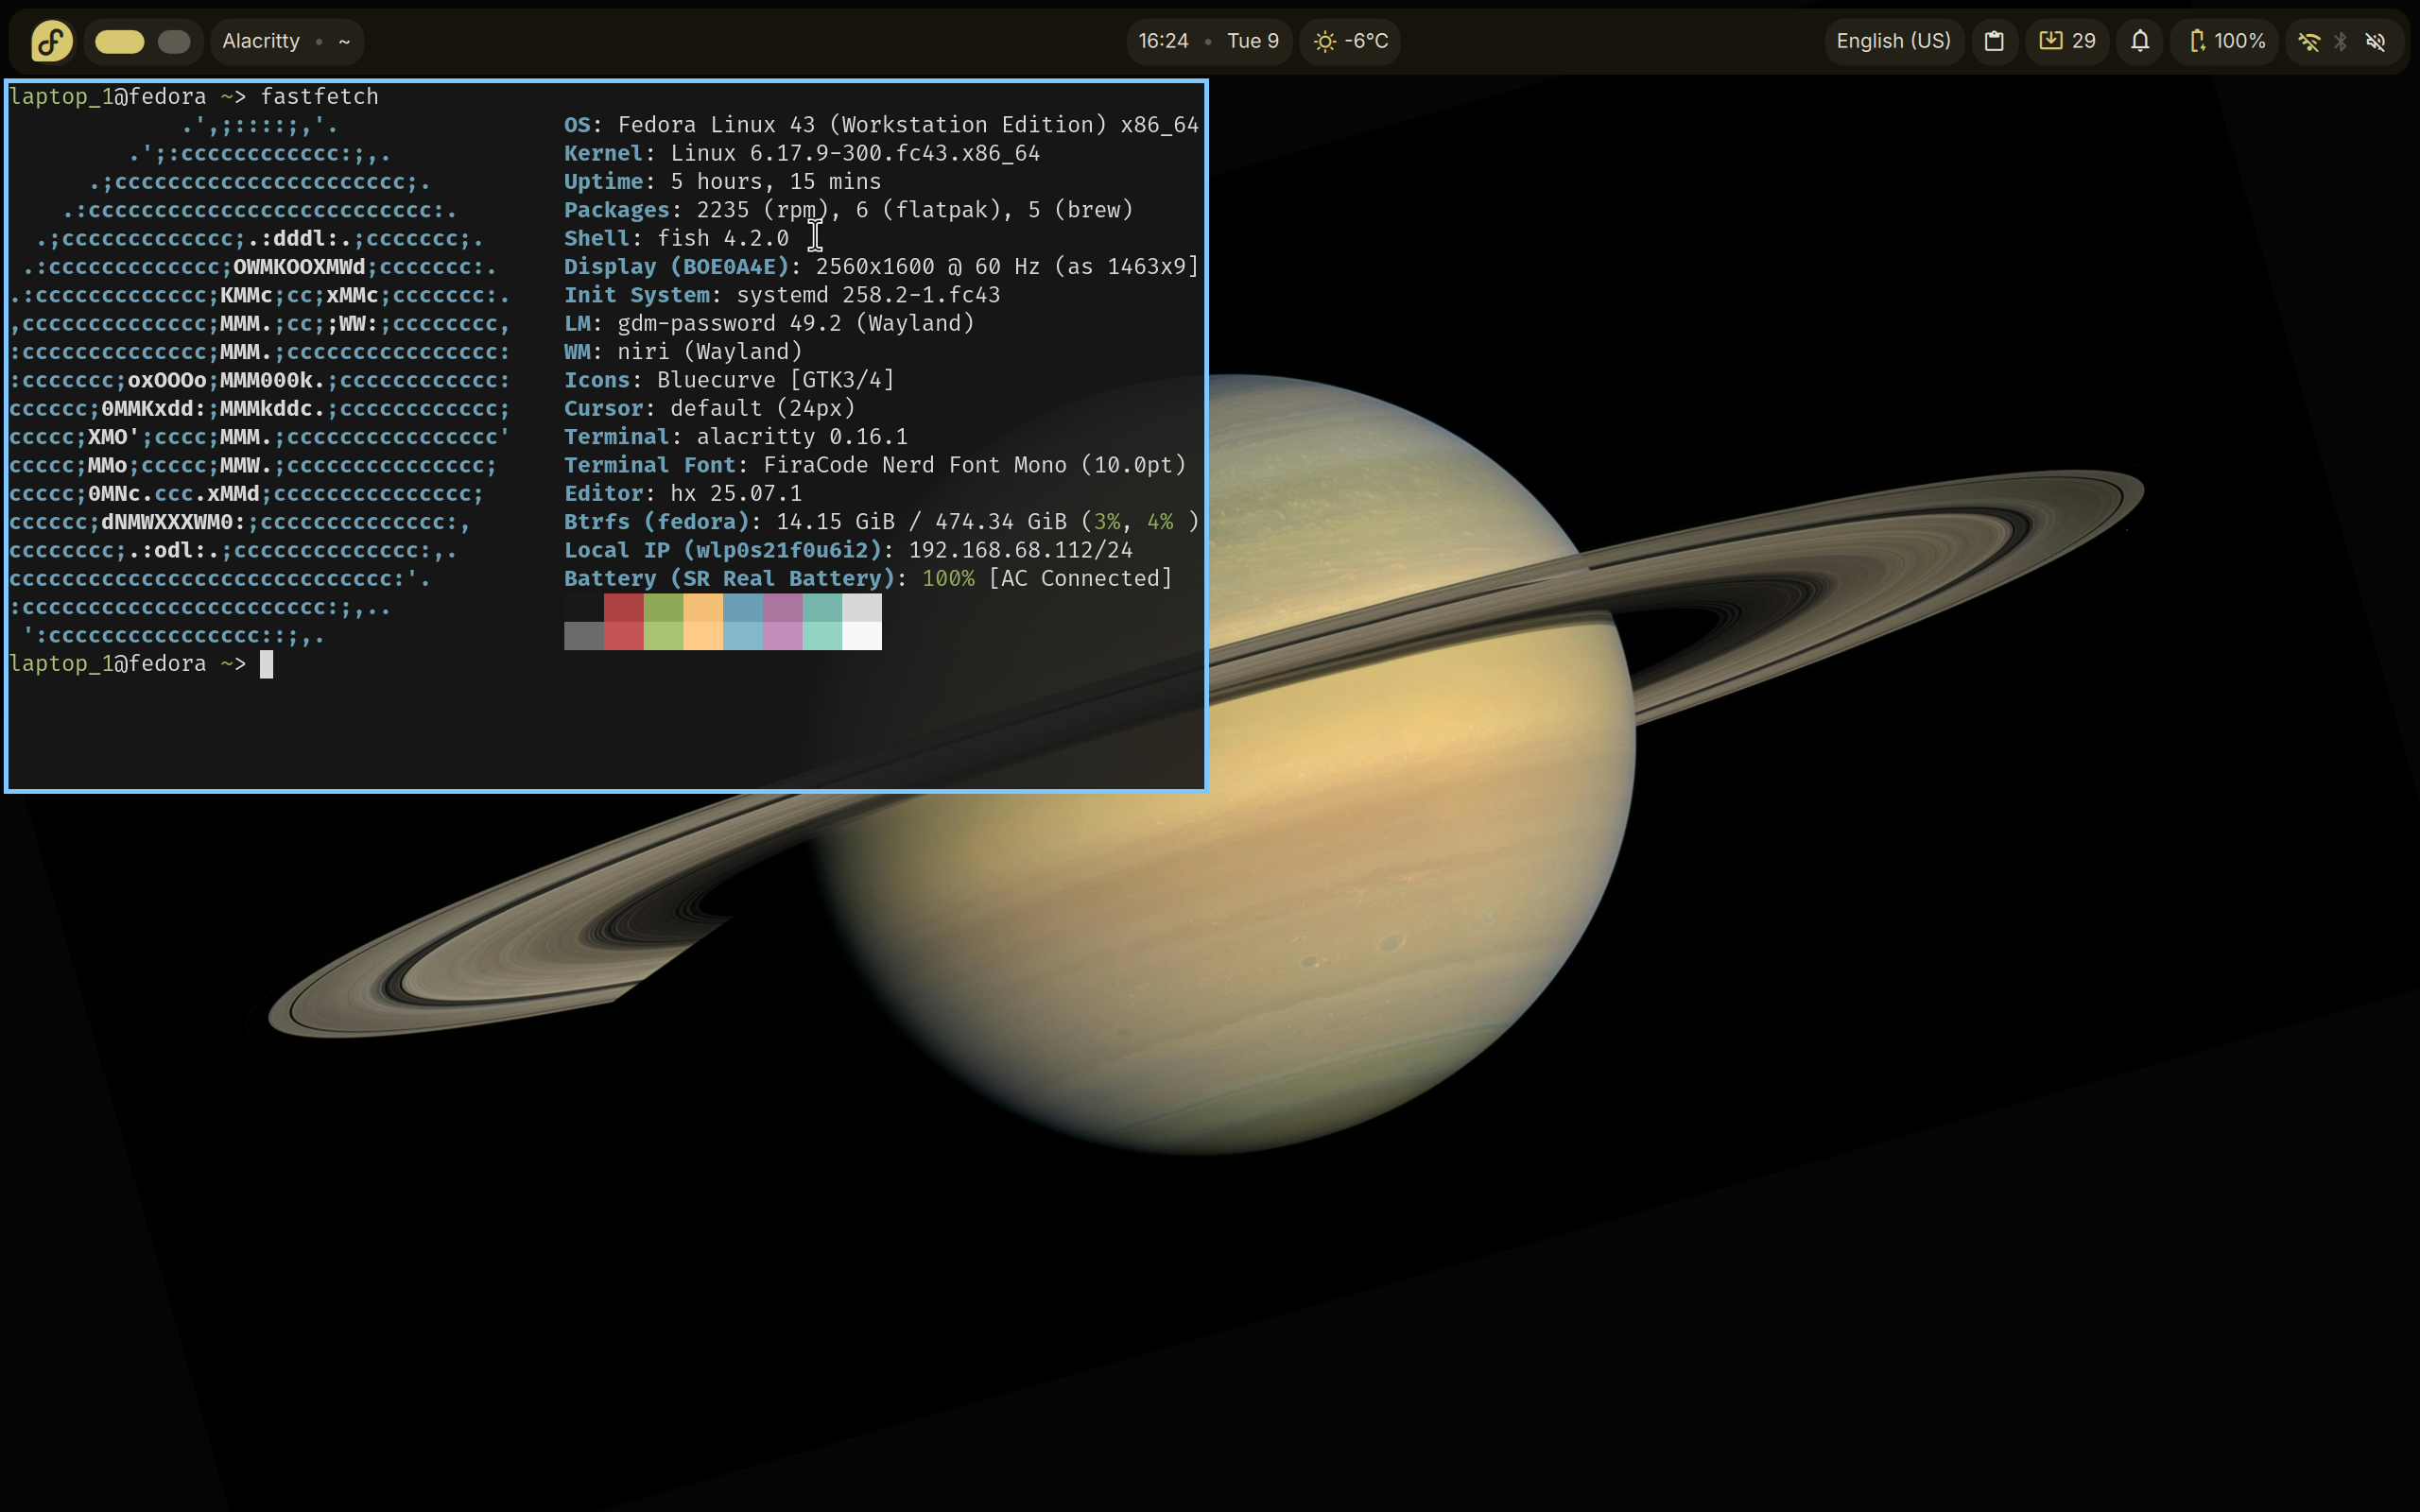Open the 29 pending updates indicator
Viewport: 2420px width, 1512px height.
tap(2067, 41)
